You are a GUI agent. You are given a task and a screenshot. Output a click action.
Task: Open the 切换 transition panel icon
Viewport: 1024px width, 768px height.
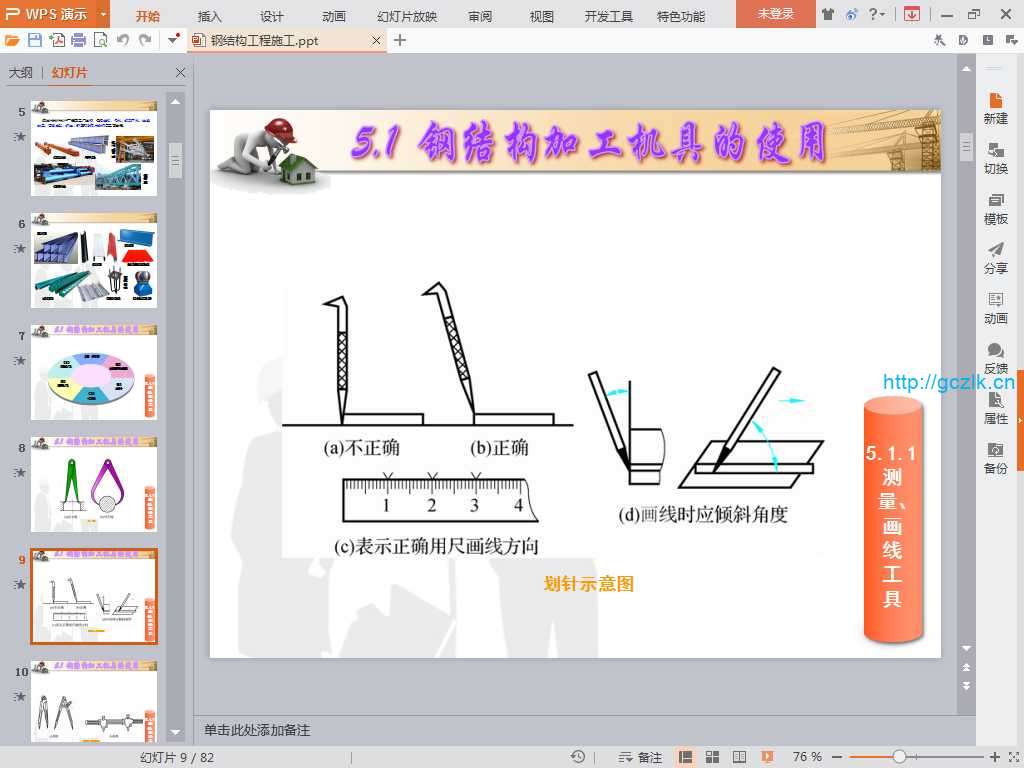click(995, 157)
